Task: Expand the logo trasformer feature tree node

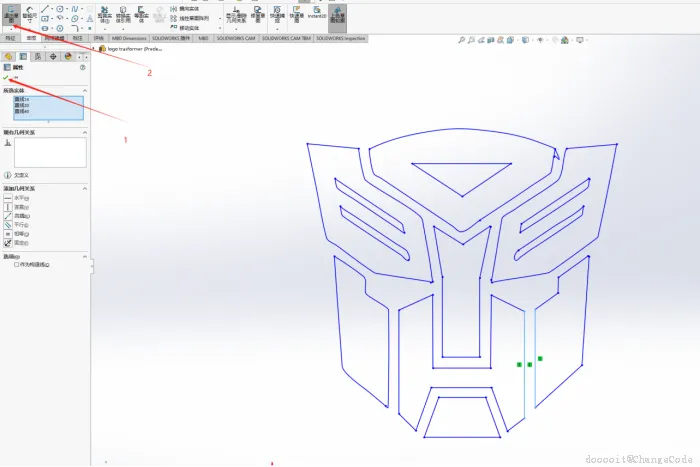Action: coord(95,48)
